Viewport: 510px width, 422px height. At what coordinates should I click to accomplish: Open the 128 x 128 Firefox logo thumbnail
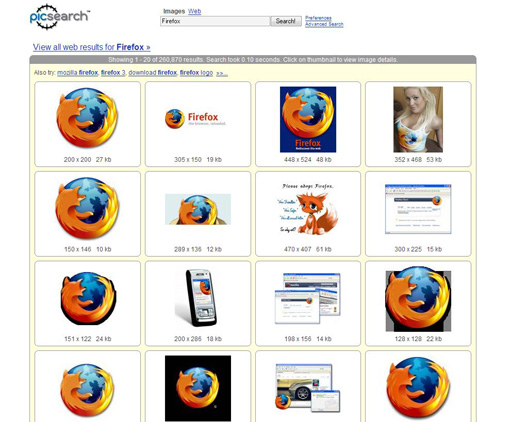418,299
